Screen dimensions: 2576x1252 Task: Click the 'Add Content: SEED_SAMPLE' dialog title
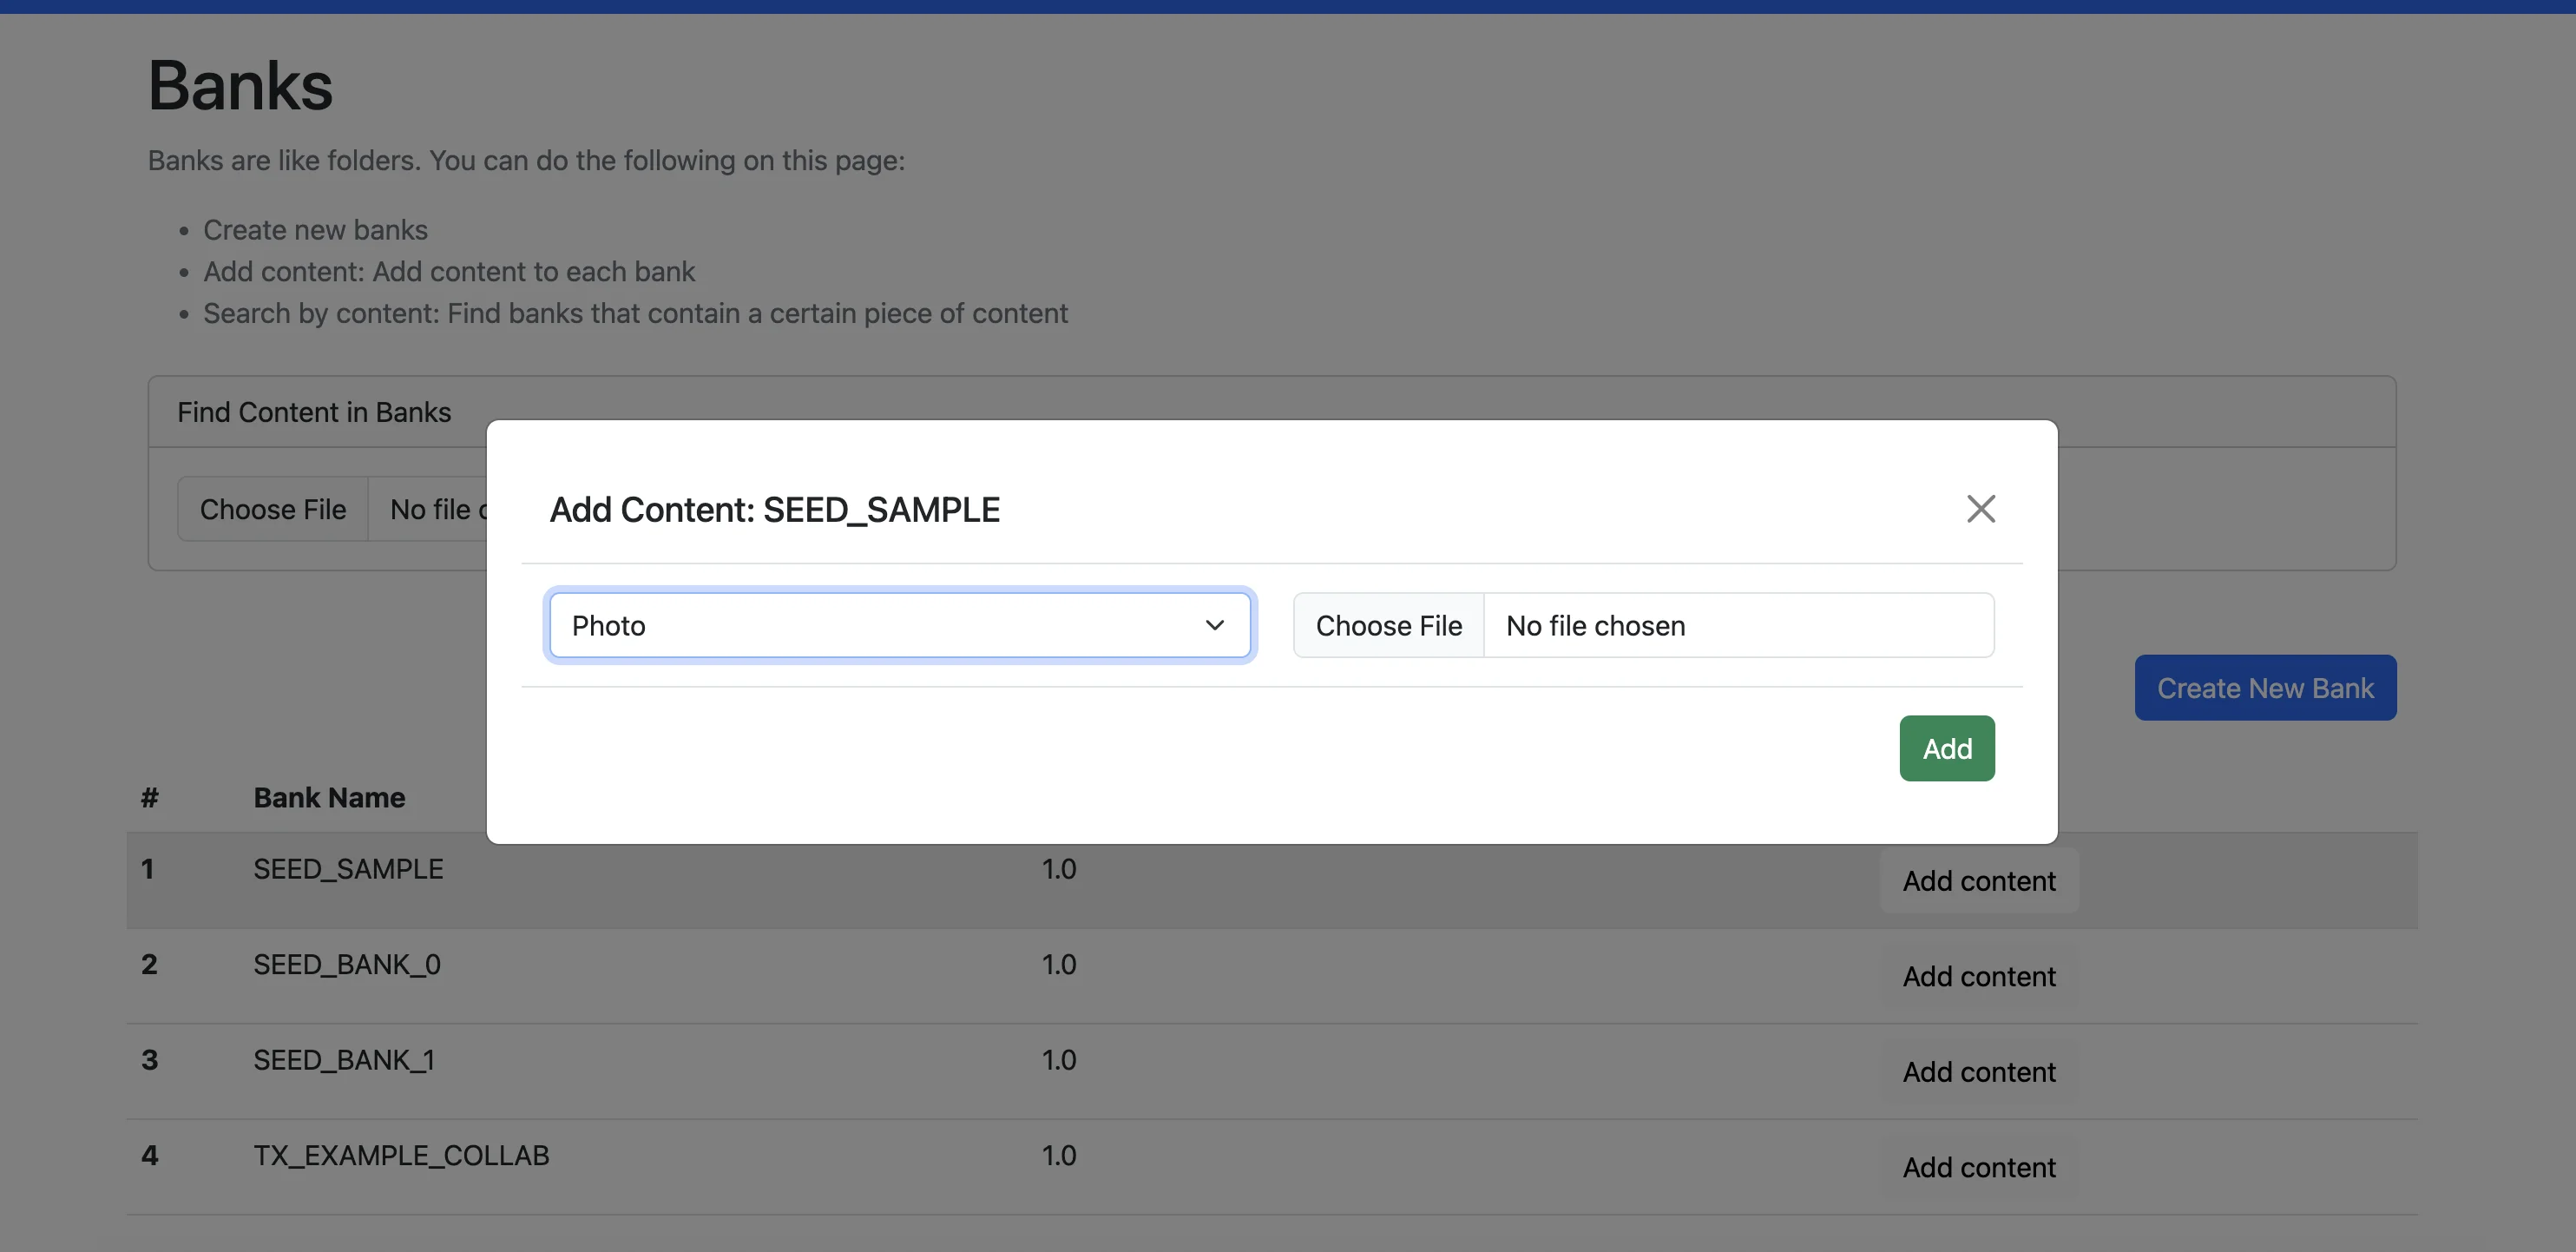[x=774, y=510]
